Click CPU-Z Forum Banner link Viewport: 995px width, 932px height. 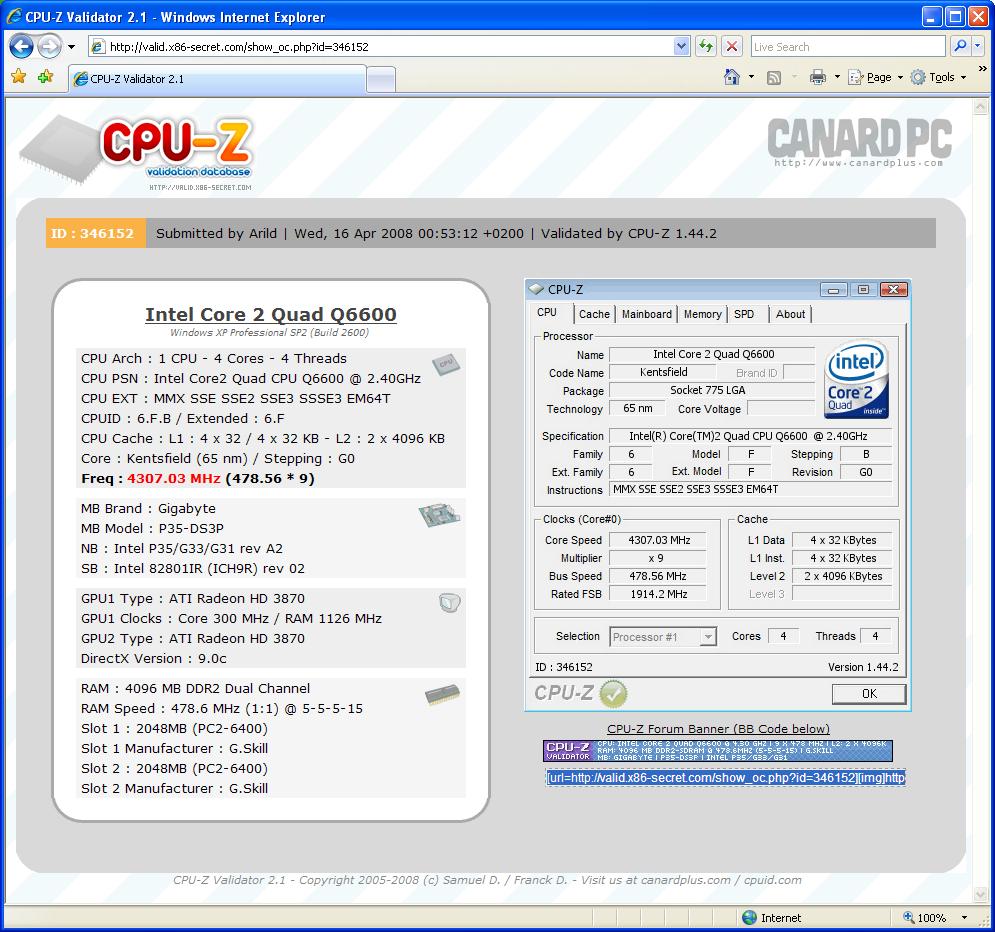pyautogui.click(x=718, y=729)
